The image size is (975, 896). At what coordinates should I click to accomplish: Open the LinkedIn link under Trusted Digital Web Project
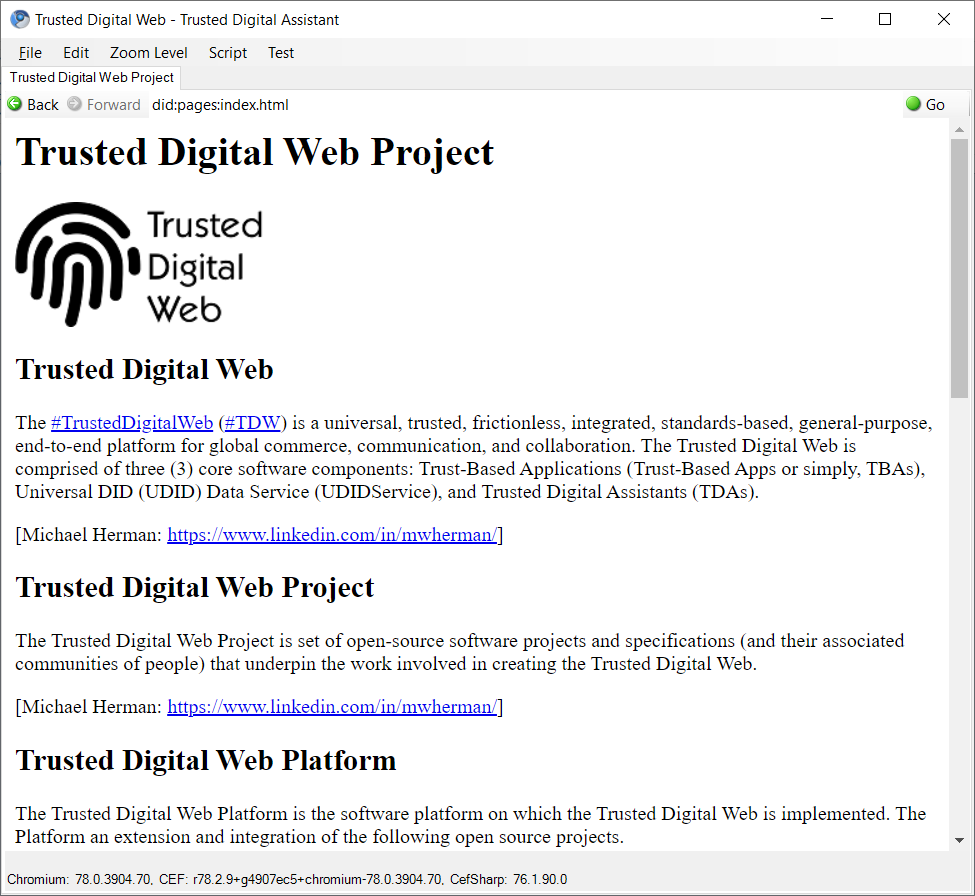(332, 707)
